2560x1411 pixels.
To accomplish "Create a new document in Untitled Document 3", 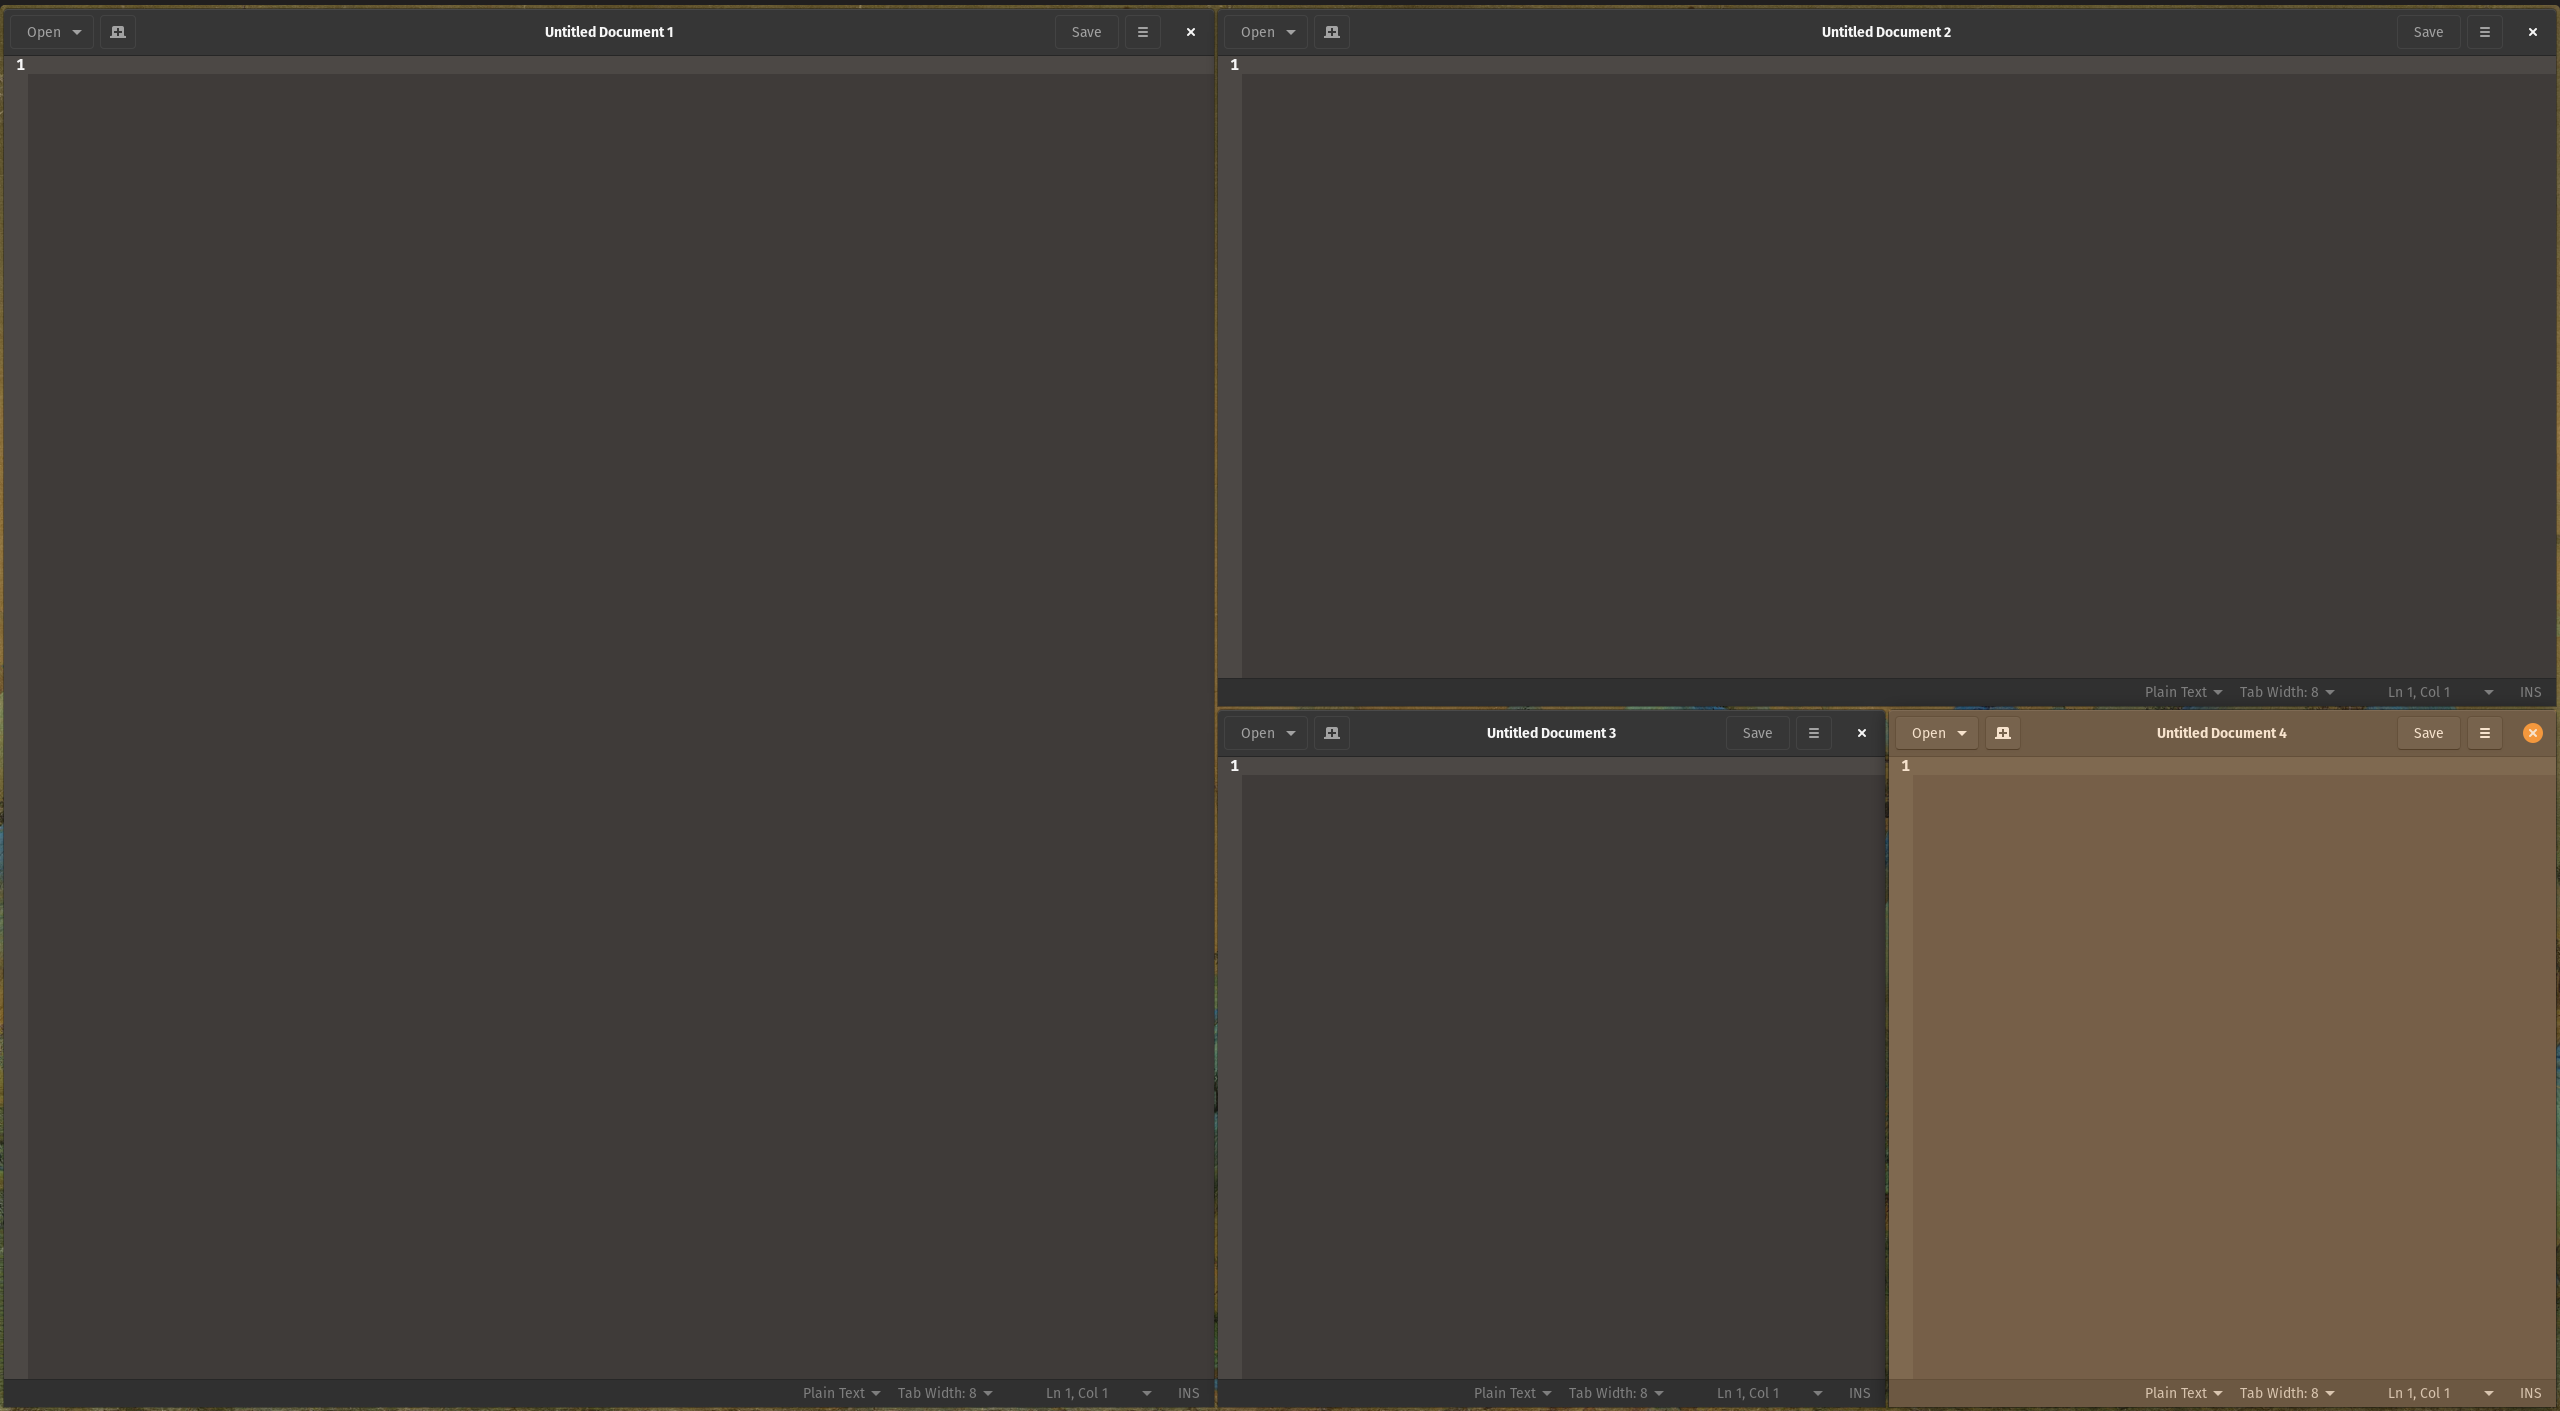I will 1331,732.
